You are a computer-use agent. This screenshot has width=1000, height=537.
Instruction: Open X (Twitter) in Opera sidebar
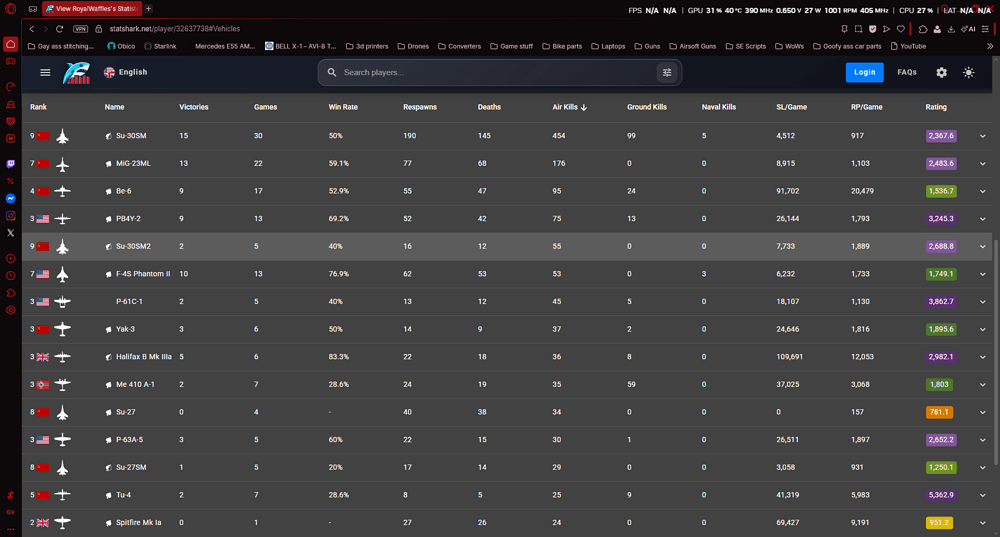[10, 233]
